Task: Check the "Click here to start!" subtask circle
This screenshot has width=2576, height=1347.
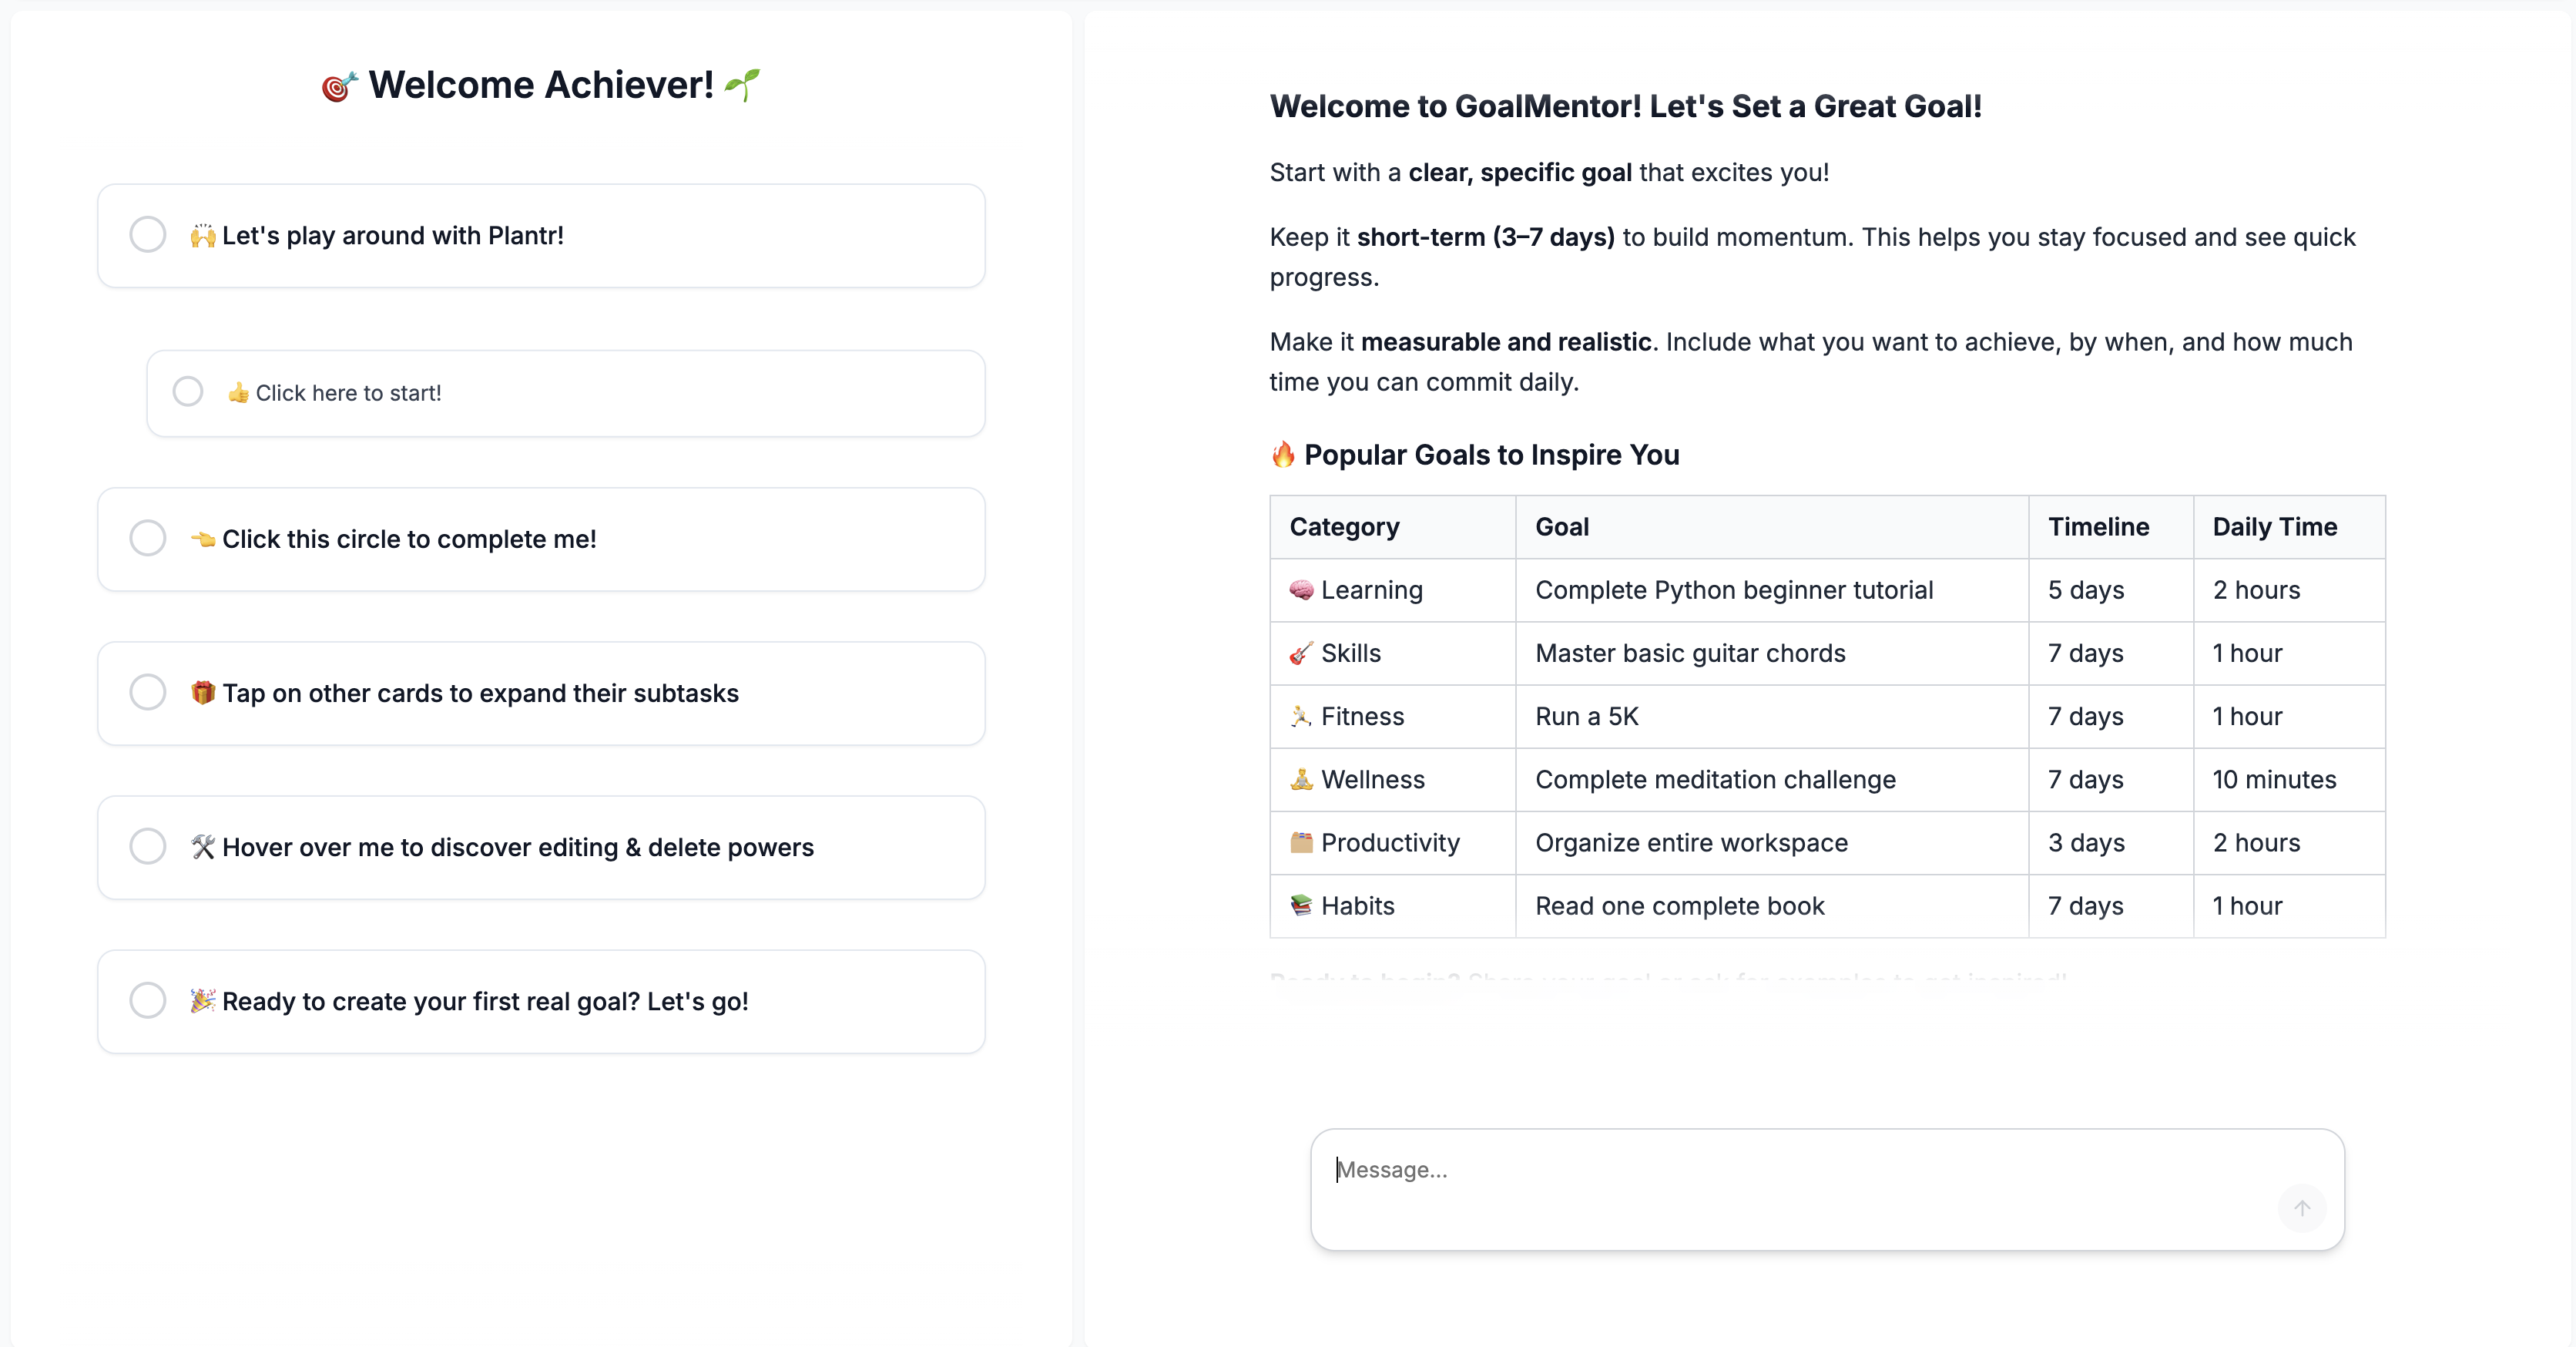Action: [188, 392]
